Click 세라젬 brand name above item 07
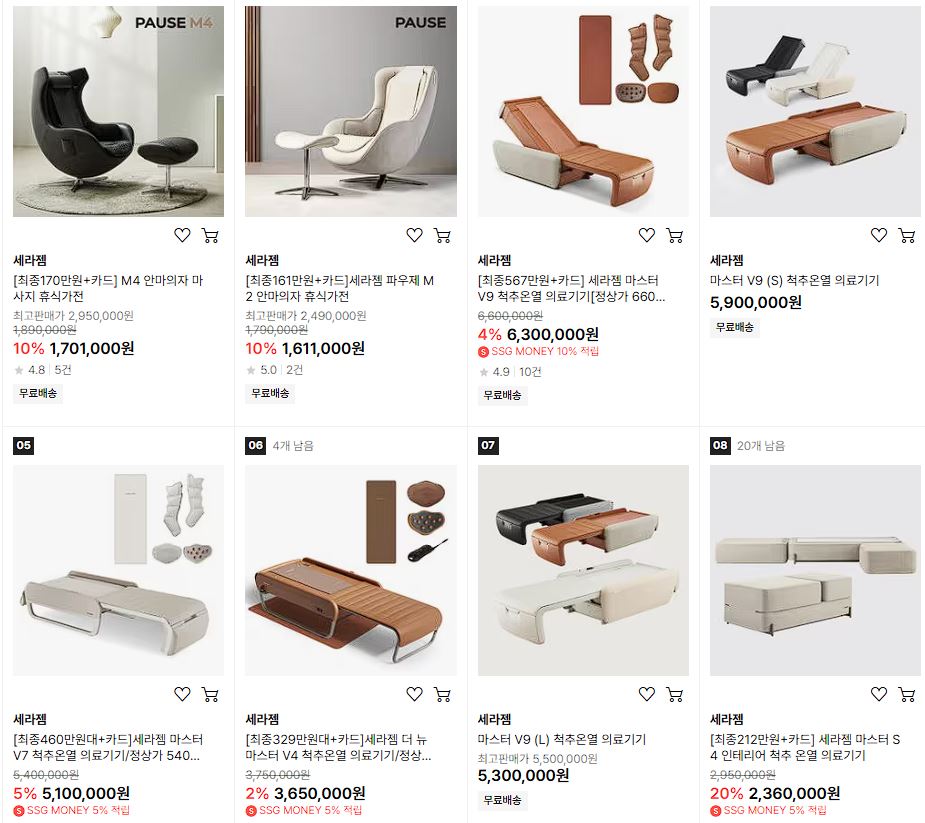The height and width of the screenshot is (823, 925). pyautogui.click(x=494, y=719)
